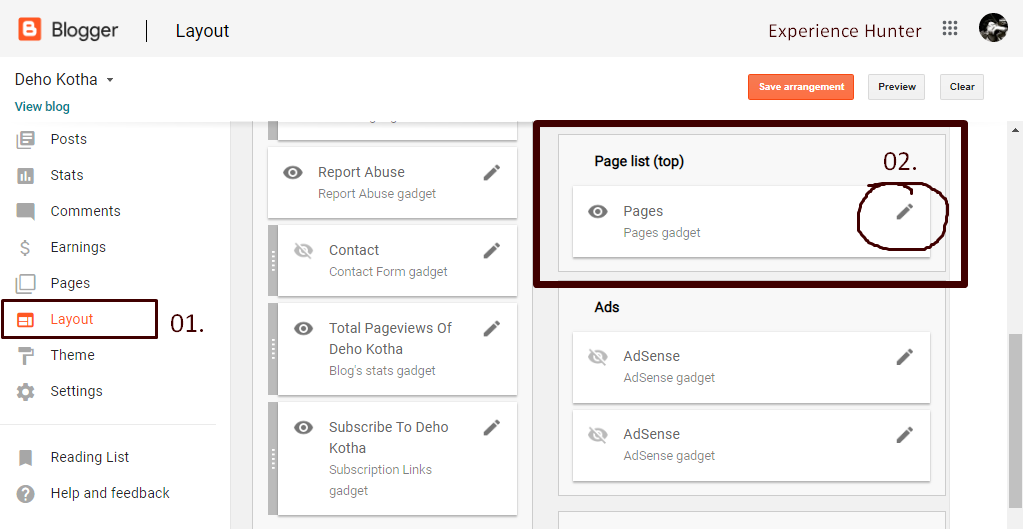Show the first hidden AdSense gadget

tap(598, 356)
